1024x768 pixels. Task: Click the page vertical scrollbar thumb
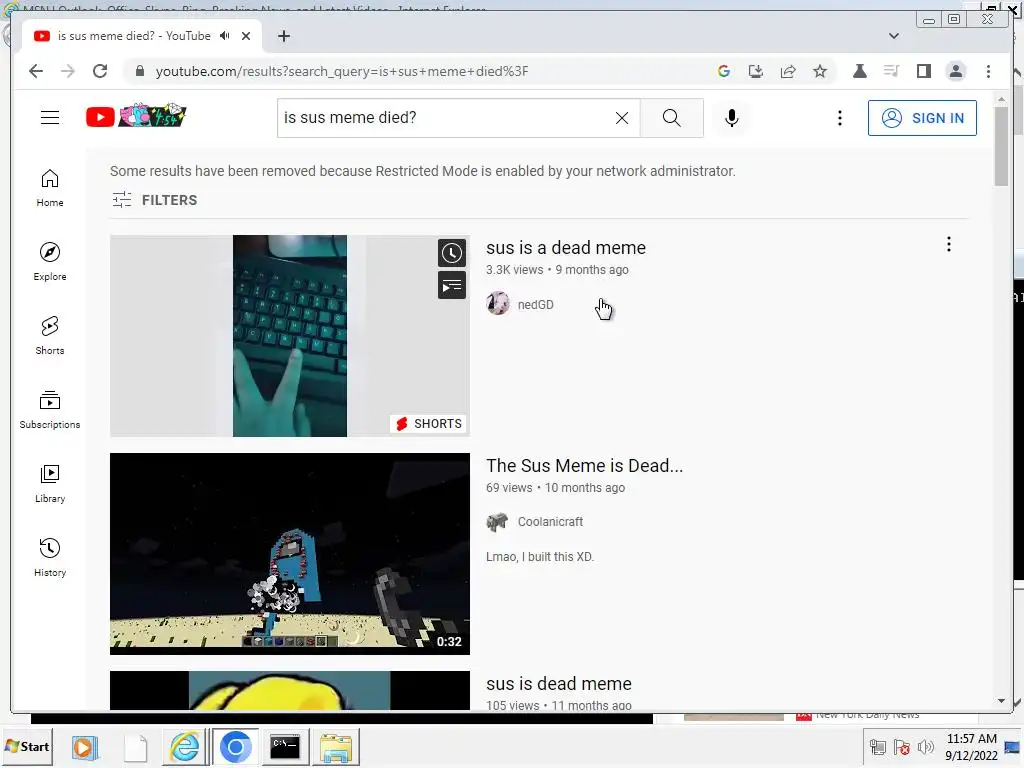(x=1000, y=146)
